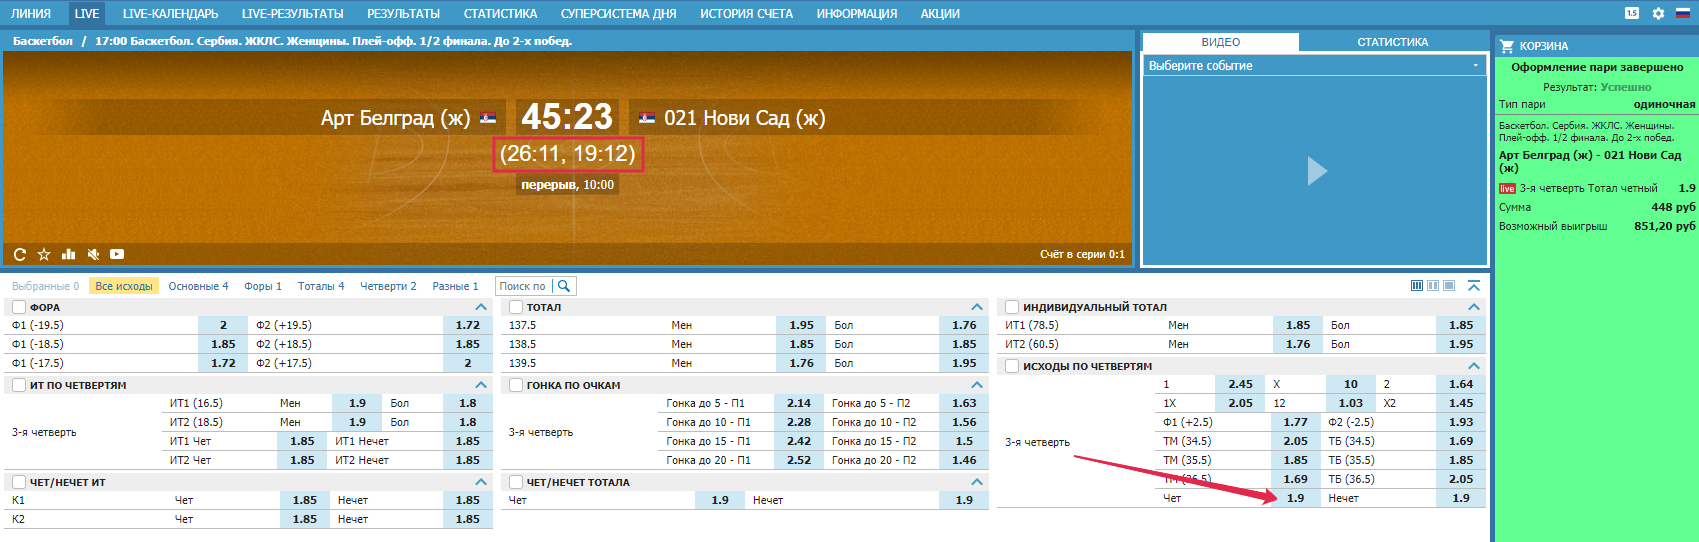Screen dimensions: 1699x542
Task: Tick the ТОТАЛ section checkbox
Action: 516,307
